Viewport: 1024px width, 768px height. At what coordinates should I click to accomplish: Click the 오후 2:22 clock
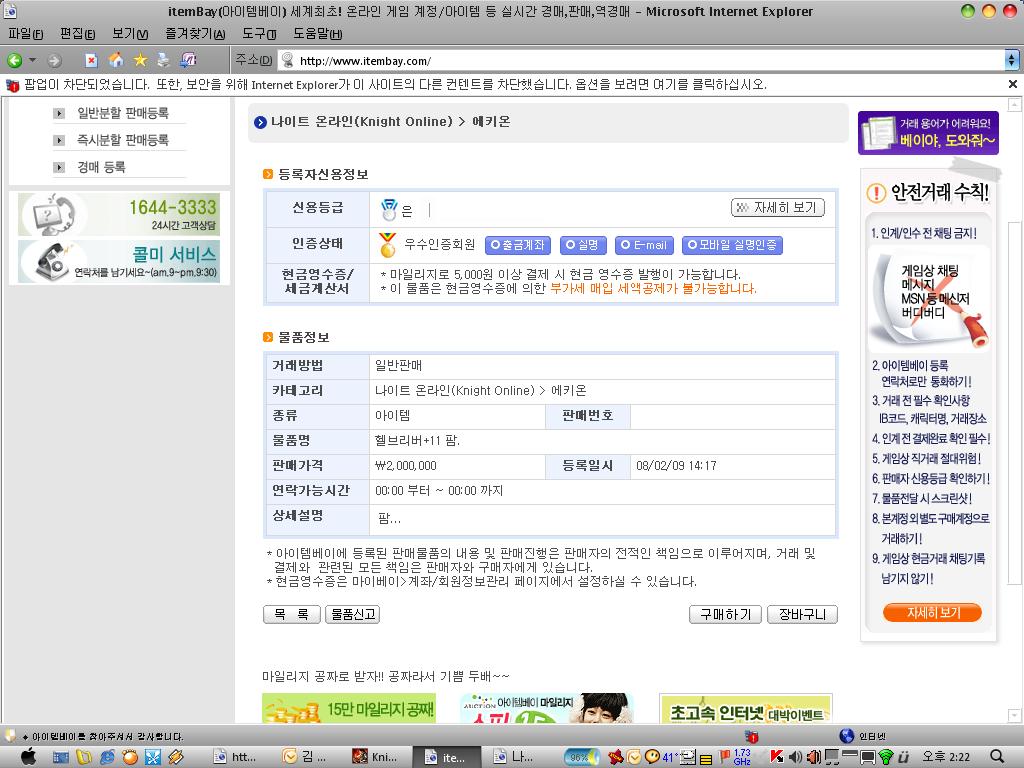[946, 758]
